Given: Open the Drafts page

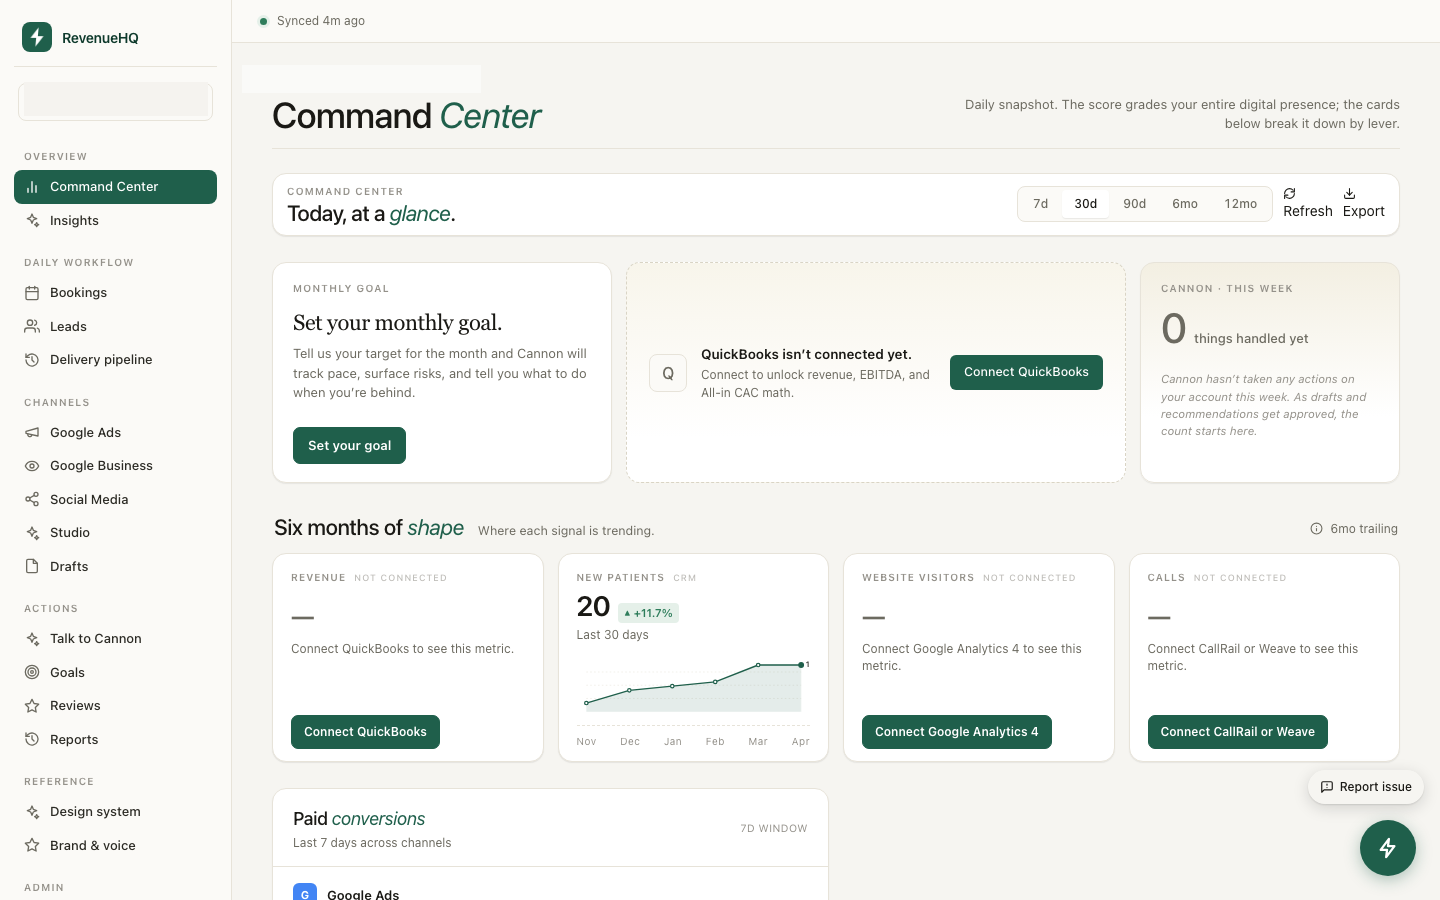Looking at the screenshot, I should [x=115, y=567].
